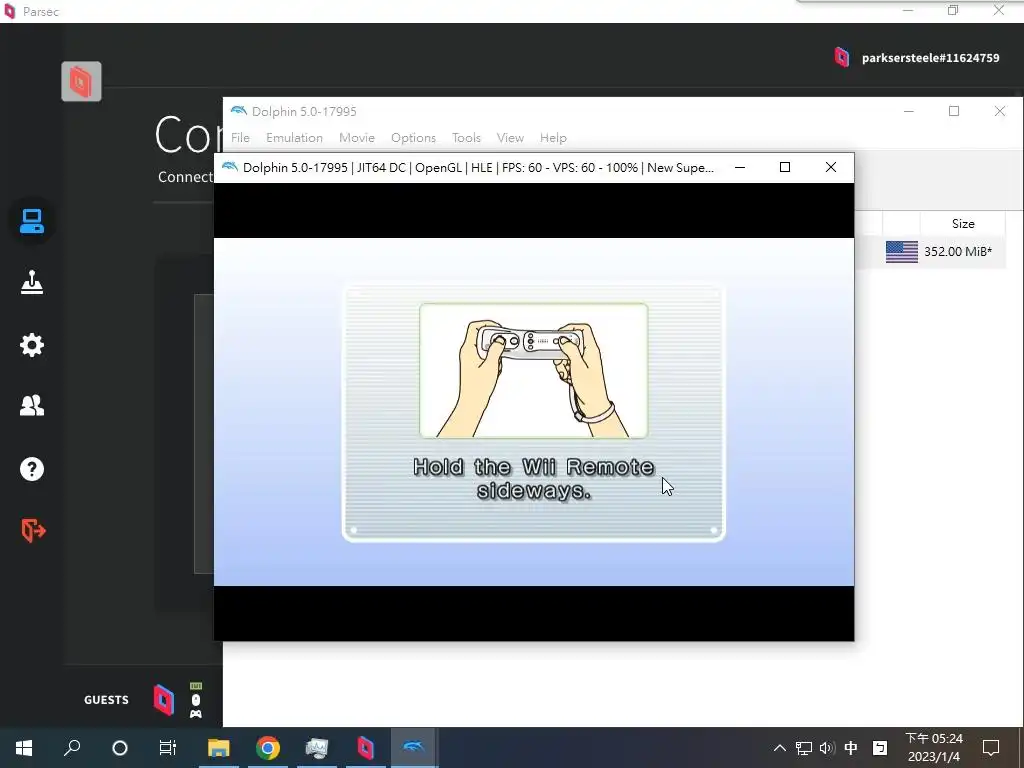1024x768 pixels.
Task: Close the Dolphin game render window
Action: point(831,167)
